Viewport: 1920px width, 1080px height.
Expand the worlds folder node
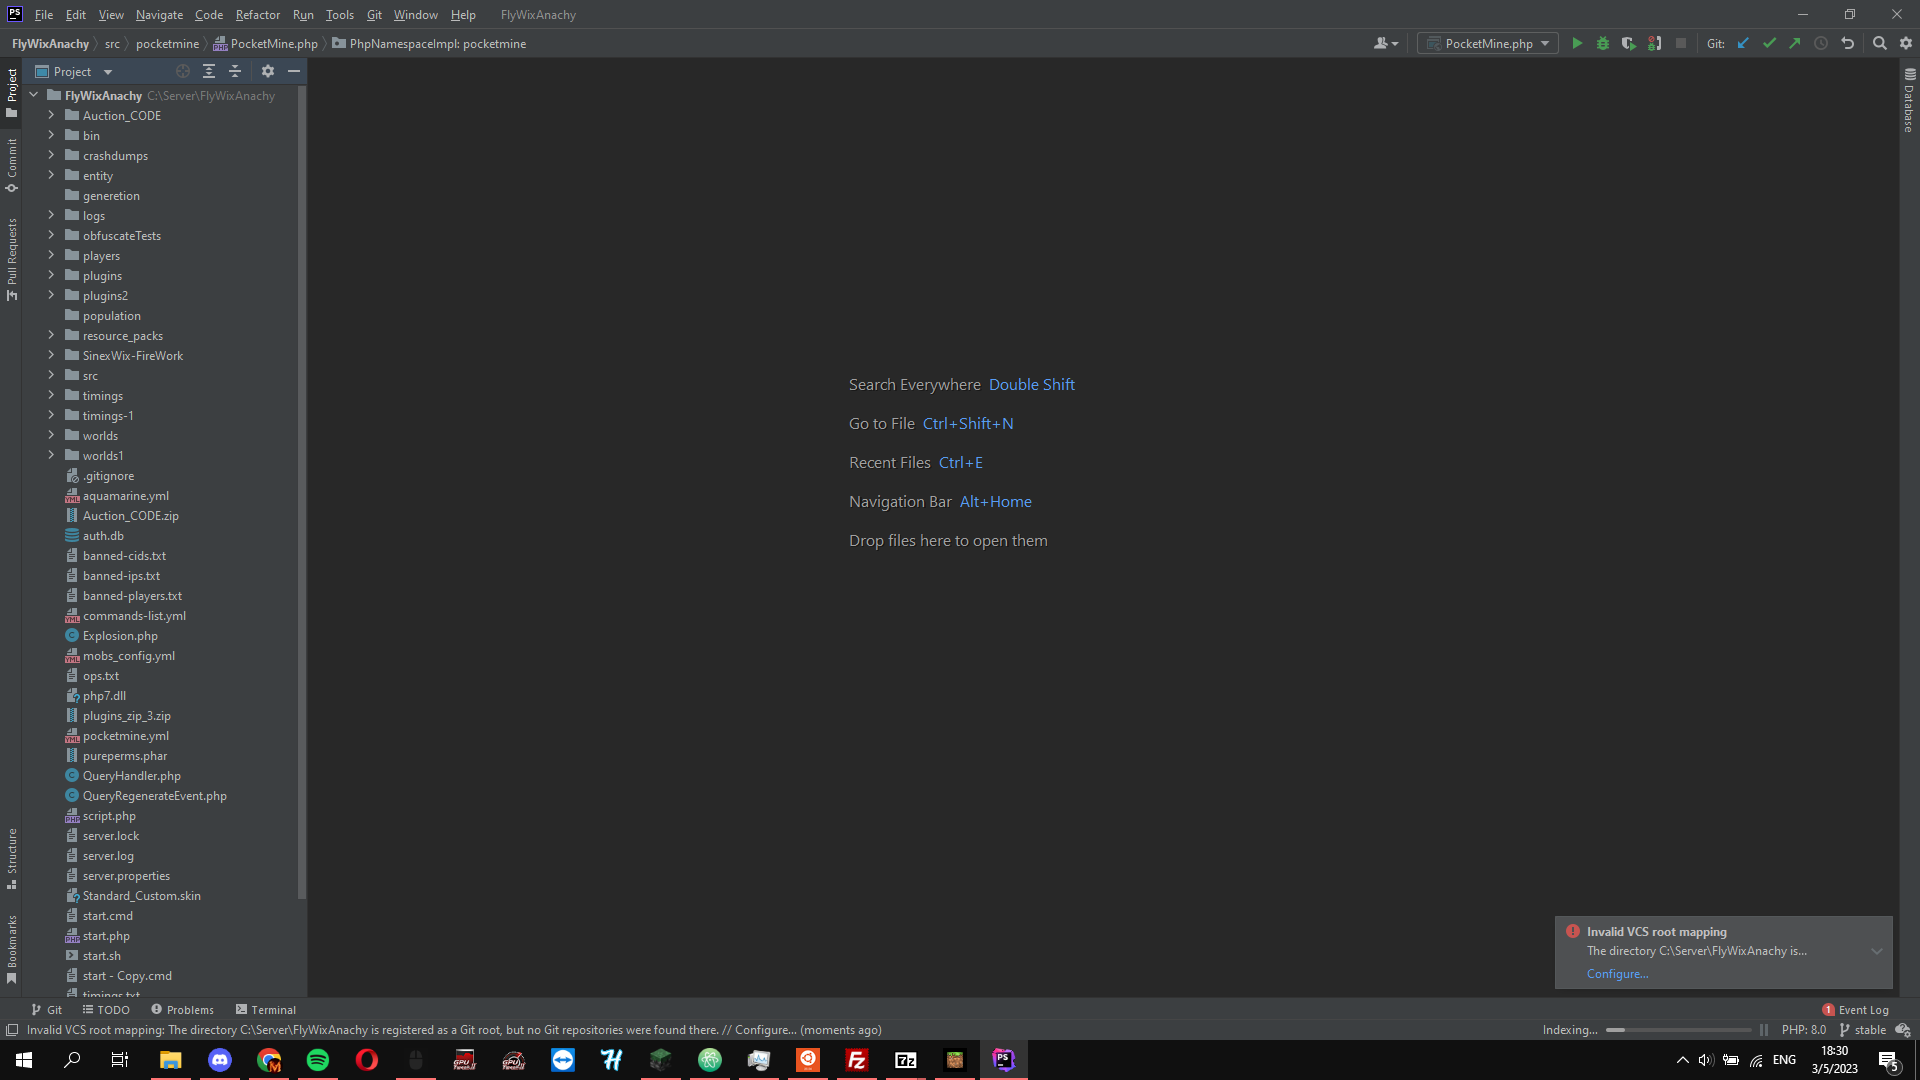coord(51,435)
